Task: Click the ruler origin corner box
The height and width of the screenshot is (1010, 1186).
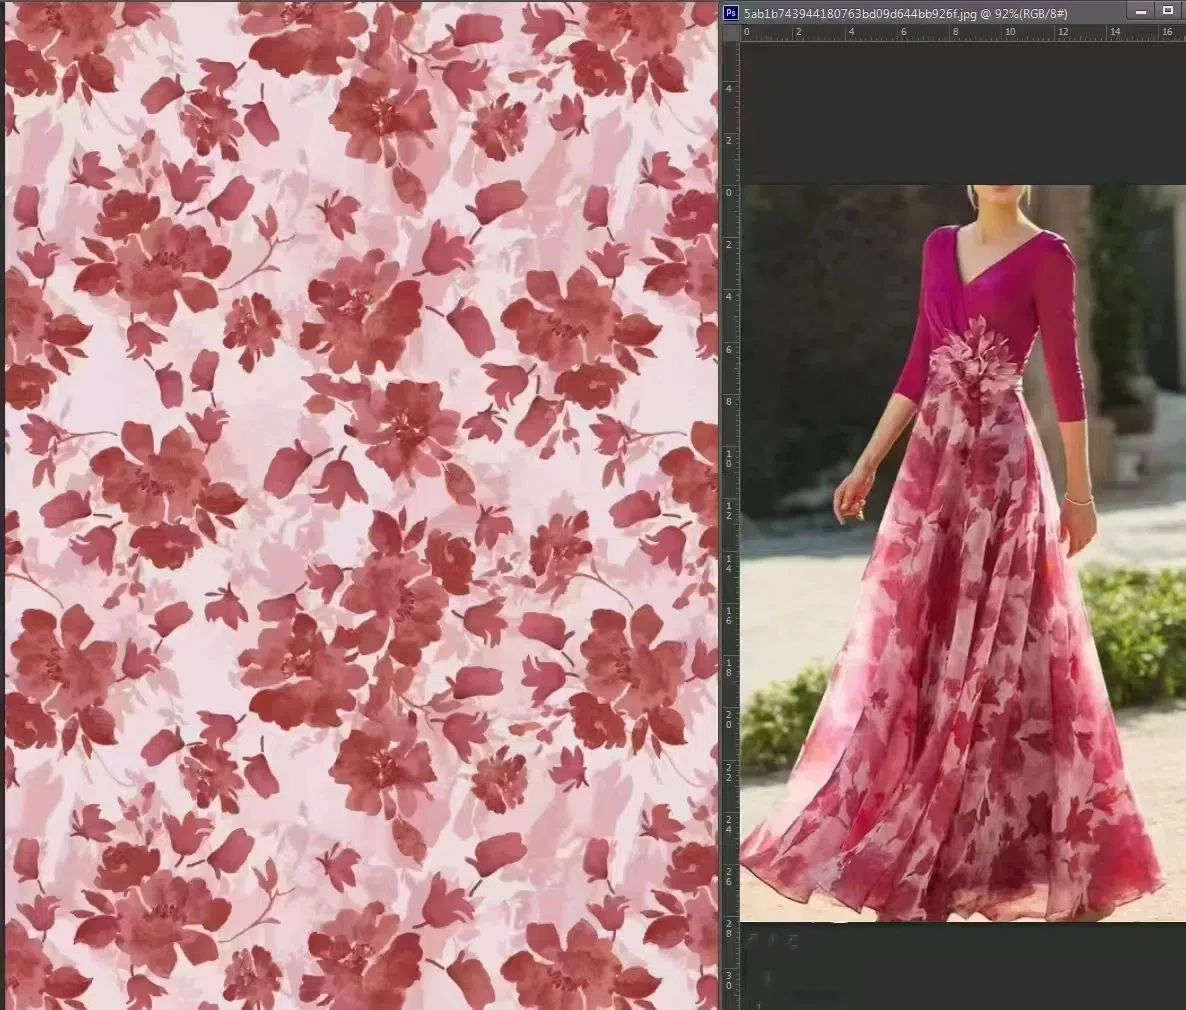Action: tap(730, 33)
